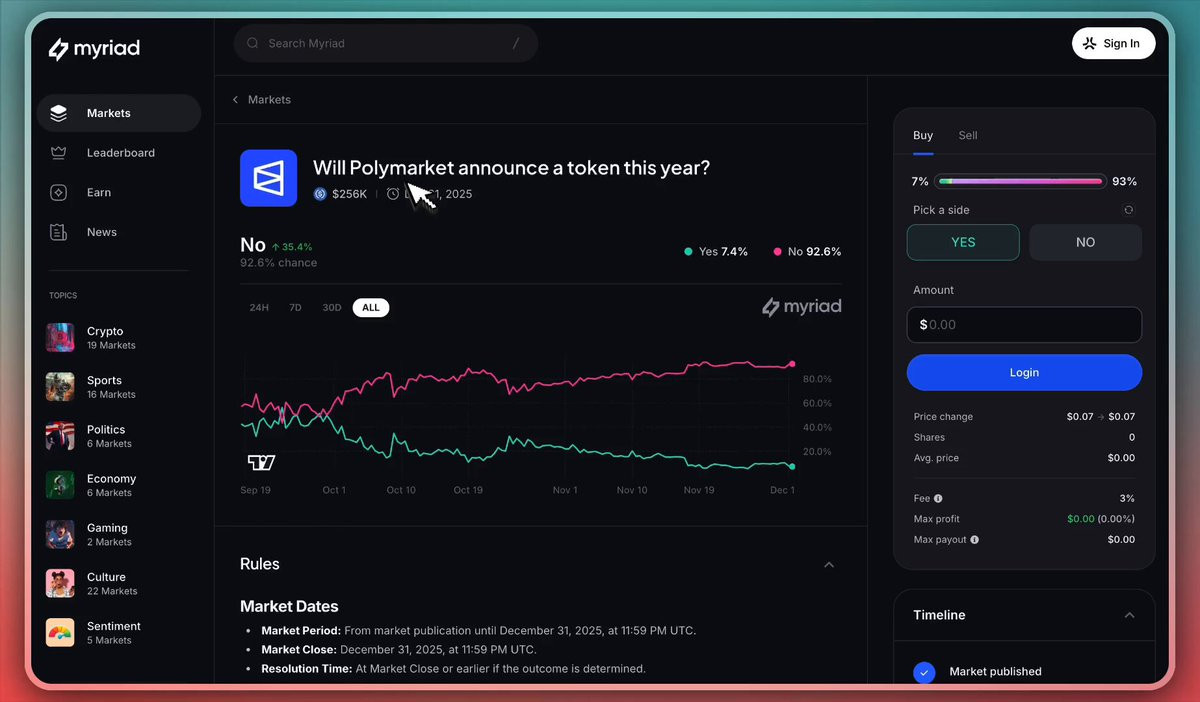Click the blue Login button
The height and width of the screenshot is (702, 1200).
pos(1024,372)
